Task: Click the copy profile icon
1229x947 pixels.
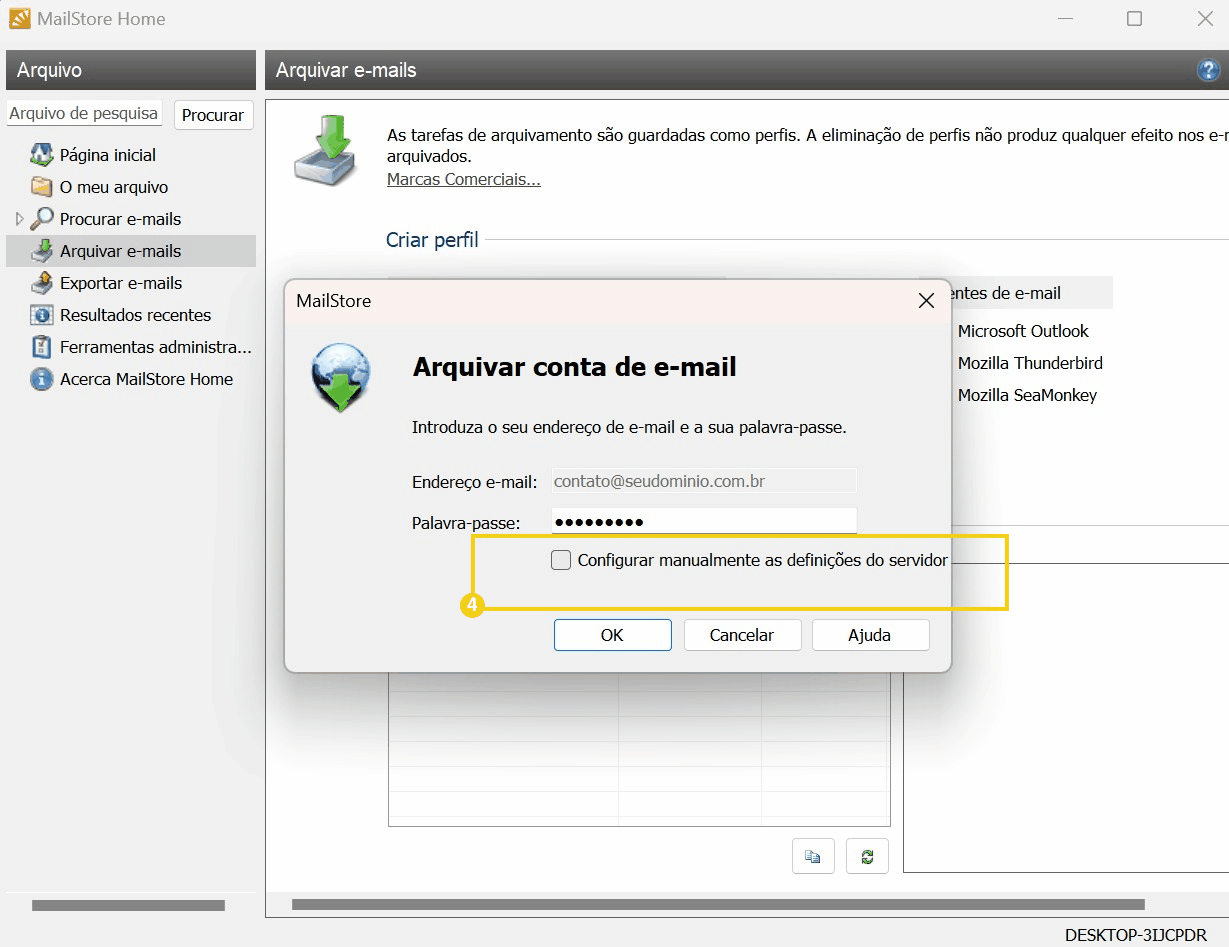Action: [x=813, y=856]
